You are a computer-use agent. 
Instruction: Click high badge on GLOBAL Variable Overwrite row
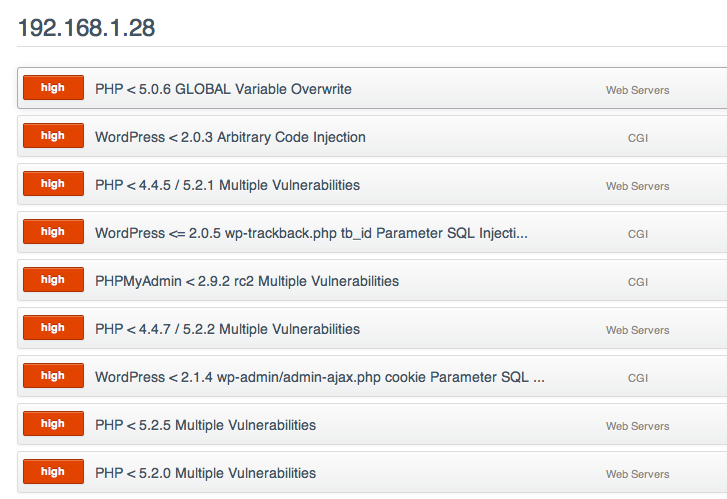click(53, 88)
